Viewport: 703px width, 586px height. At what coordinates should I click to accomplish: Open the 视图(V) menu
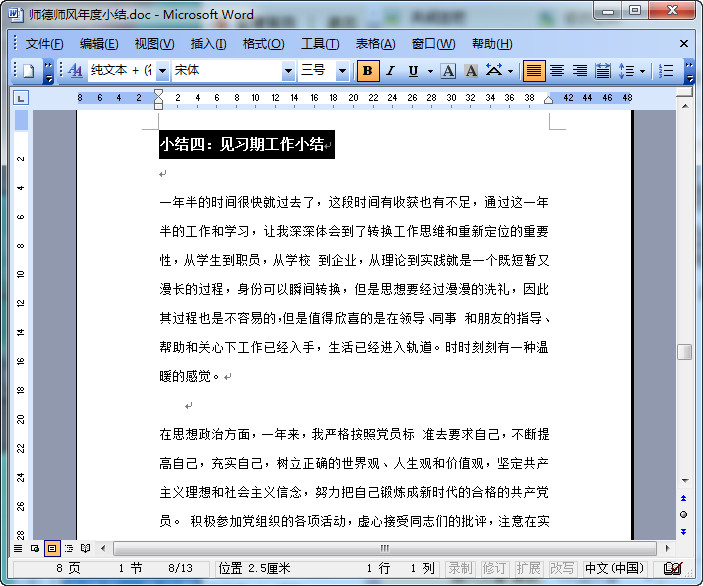click(x=154, y=43)
